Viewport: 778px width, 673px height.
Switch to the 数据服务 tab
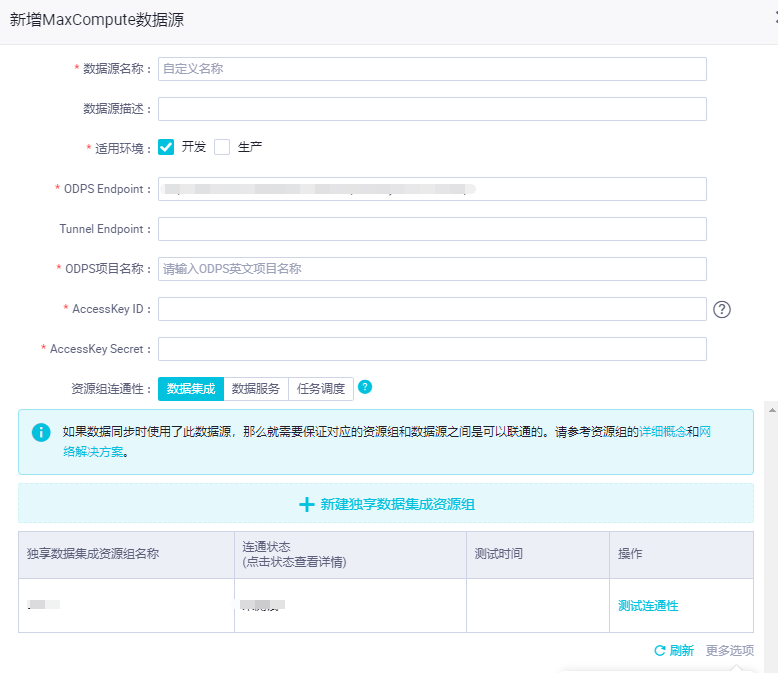[256, 389]
